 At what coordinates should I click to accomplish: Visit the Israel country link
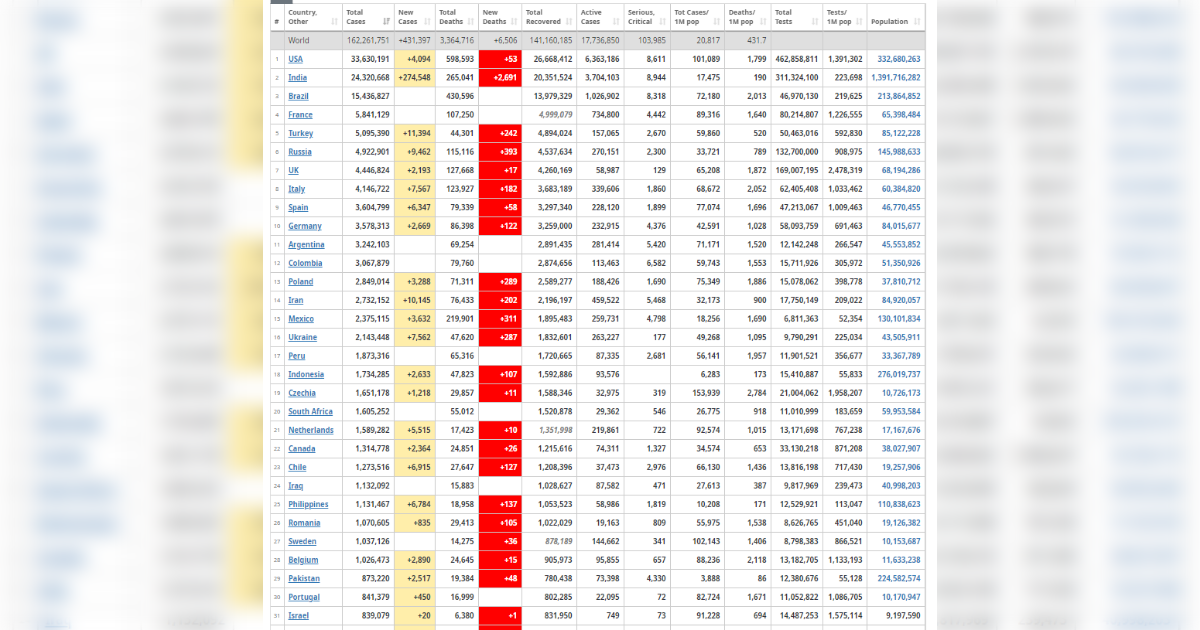pos(299,615)
